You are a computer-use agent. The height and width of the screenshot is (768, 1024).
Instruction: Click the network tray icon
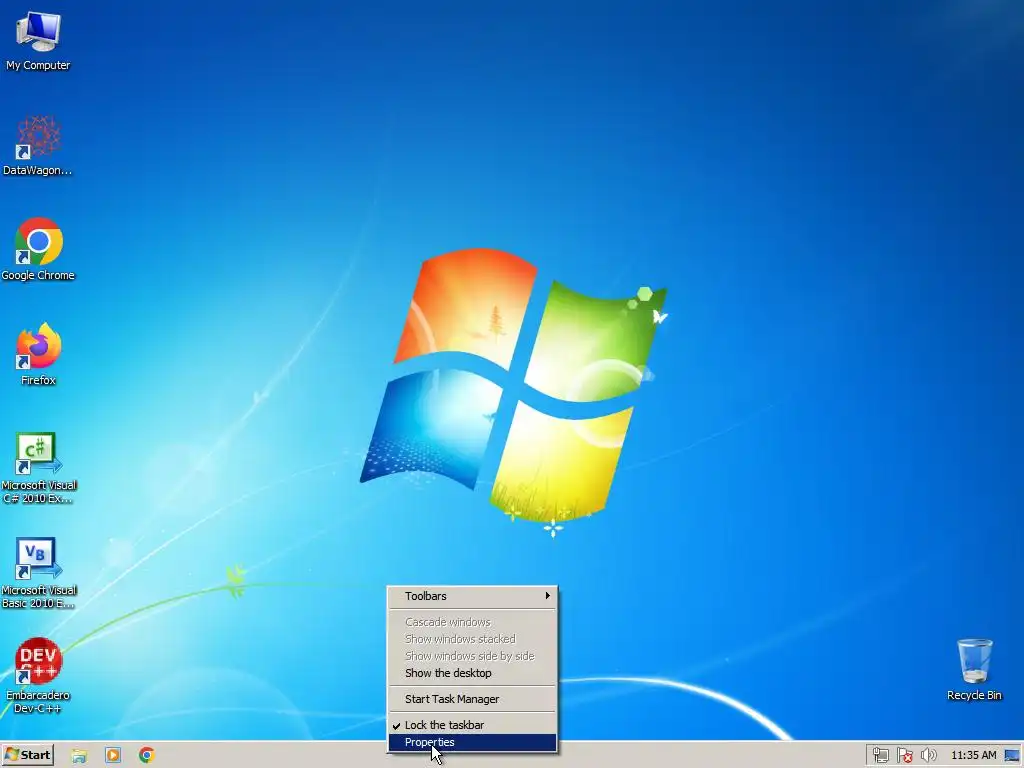[x=880, y=756]
